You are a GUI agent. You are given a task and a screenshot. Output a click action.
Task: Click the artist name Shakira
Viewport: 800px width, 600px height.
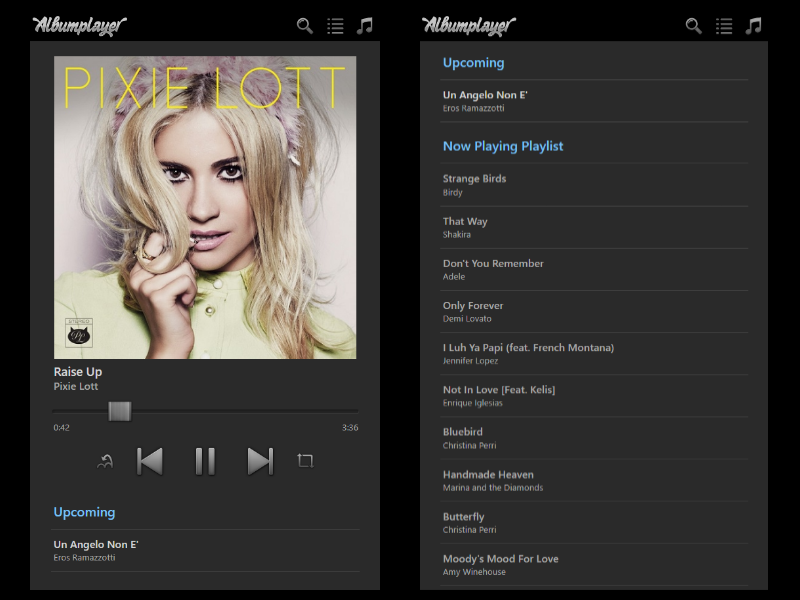457,235
